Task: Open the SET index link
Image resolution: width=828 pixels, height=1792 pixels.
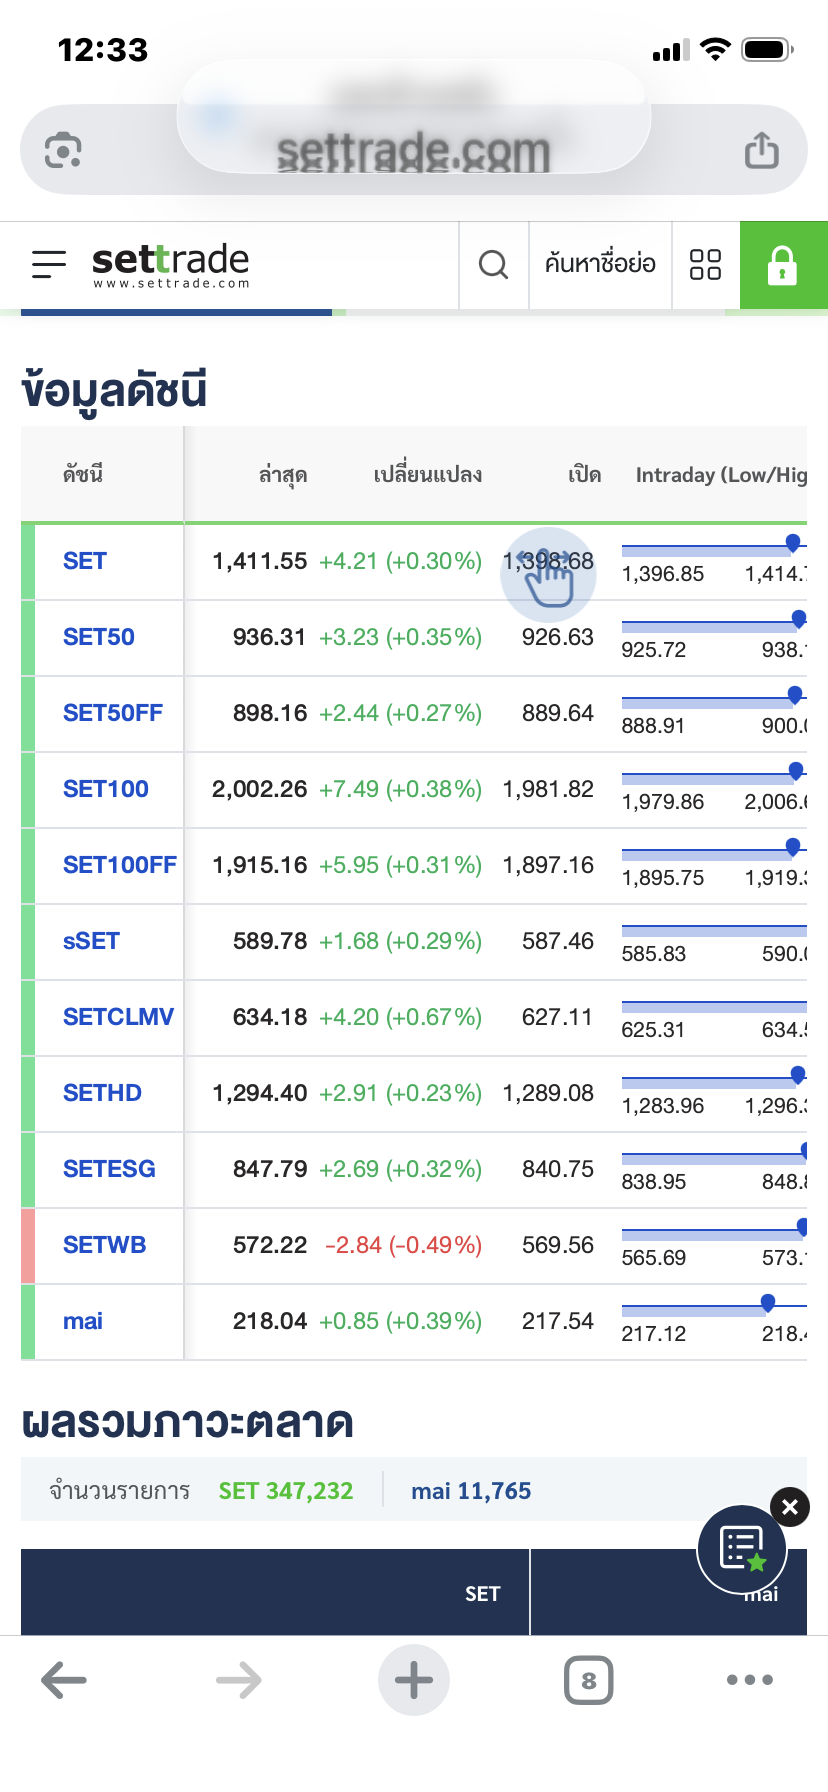Action: pos(85,562)
